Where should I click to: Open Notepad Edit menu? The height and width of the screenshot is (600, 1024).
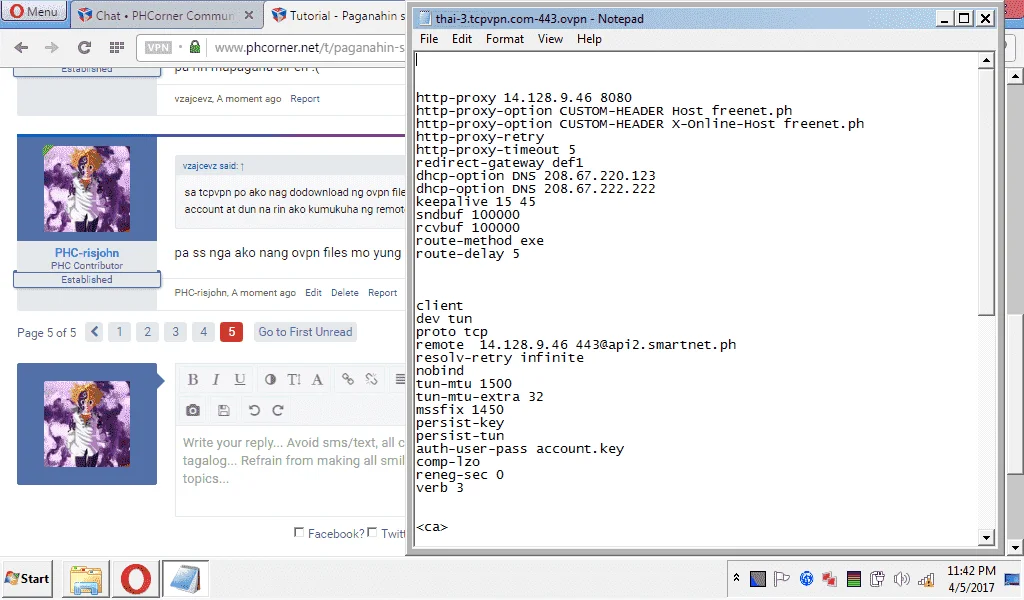pyautogui.click(x=462, y=39)
